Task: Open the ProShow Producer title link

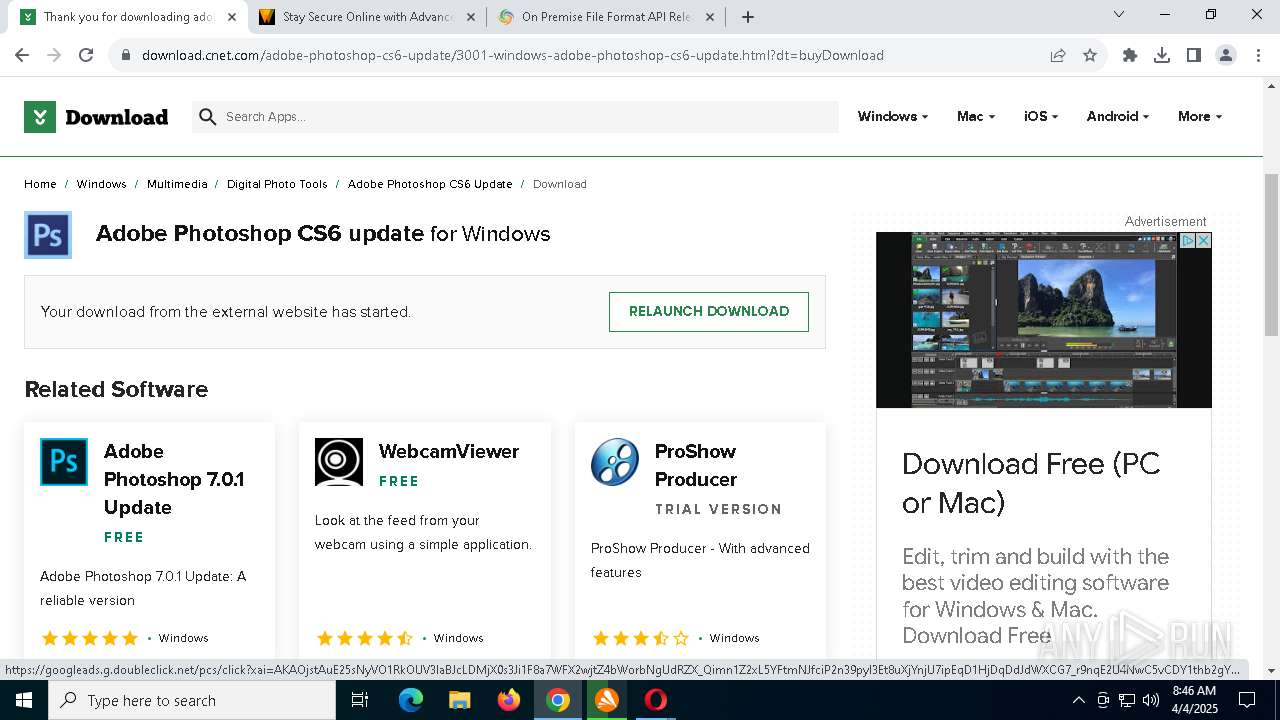Action: point(696,465)
